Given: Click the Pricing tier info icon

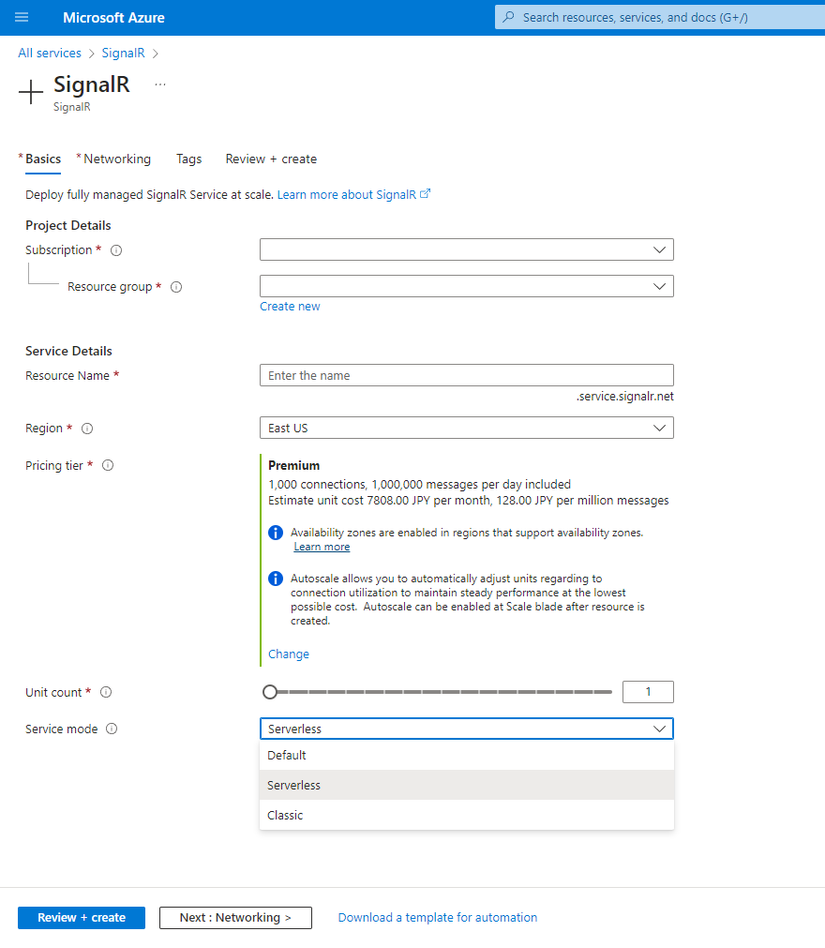Looking at the screenshot, I should [108, 465].
